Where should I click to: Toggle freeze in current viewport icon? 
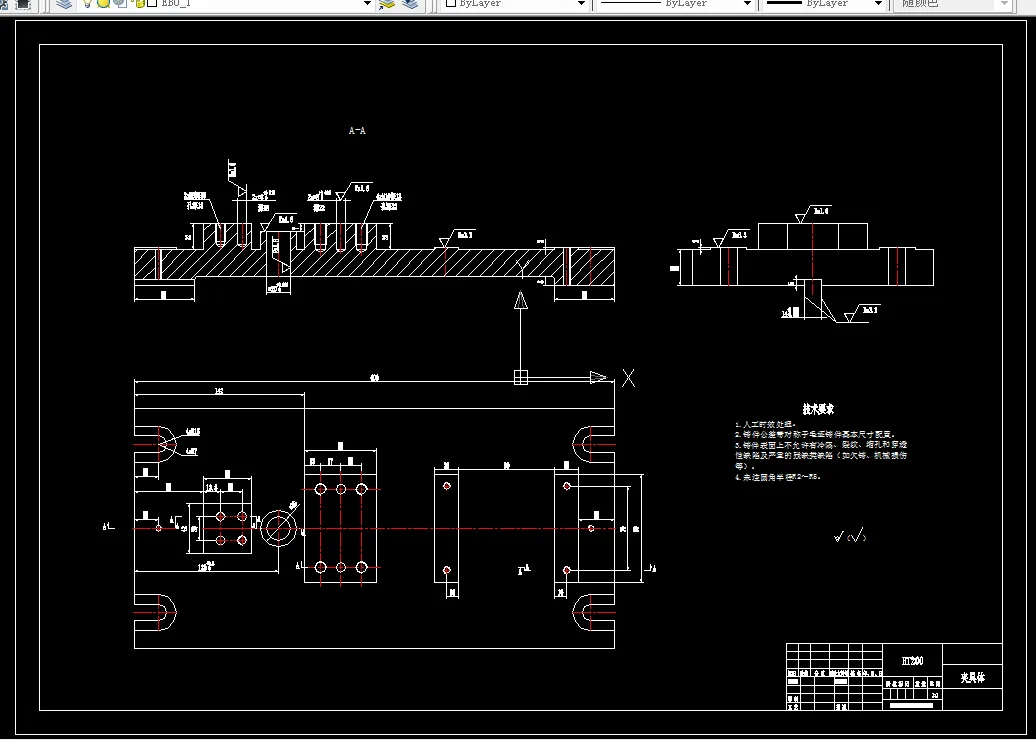[120, 3]
